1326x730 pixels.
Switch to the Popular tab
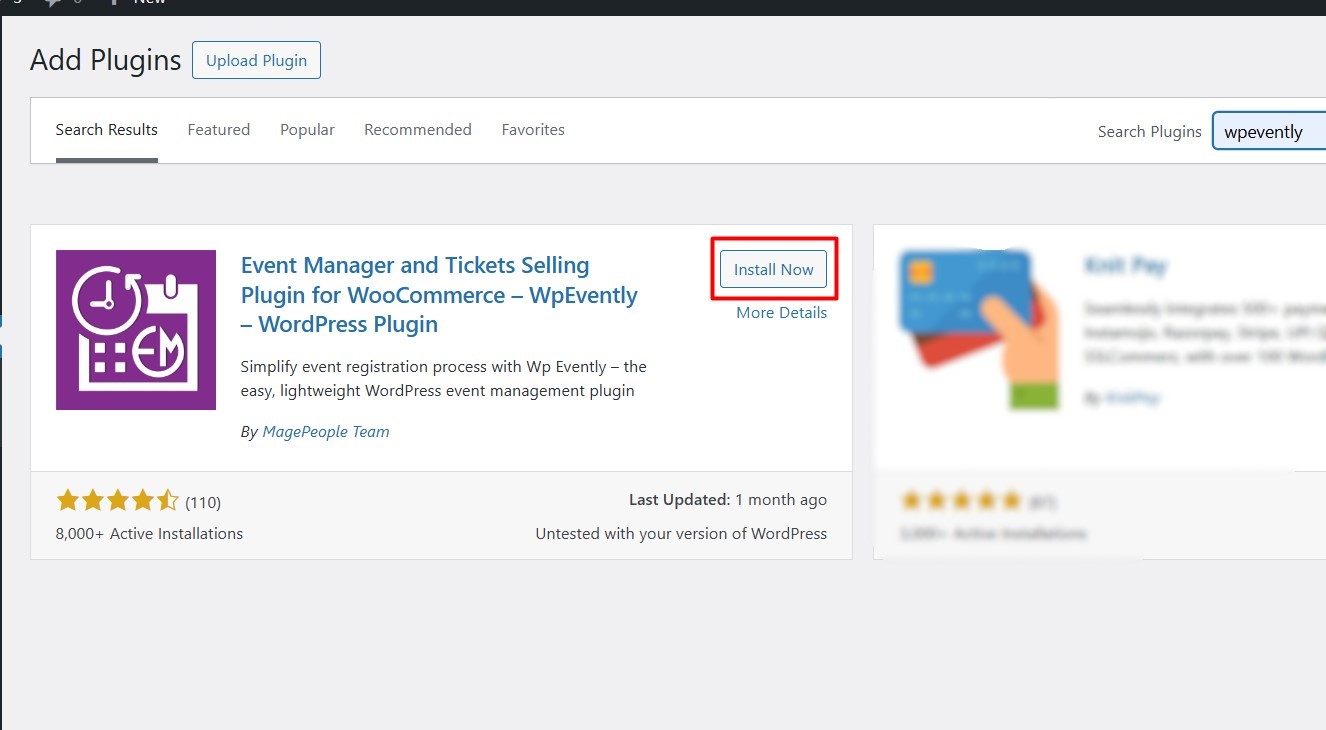pyautogui.click(x=307, y=130)
